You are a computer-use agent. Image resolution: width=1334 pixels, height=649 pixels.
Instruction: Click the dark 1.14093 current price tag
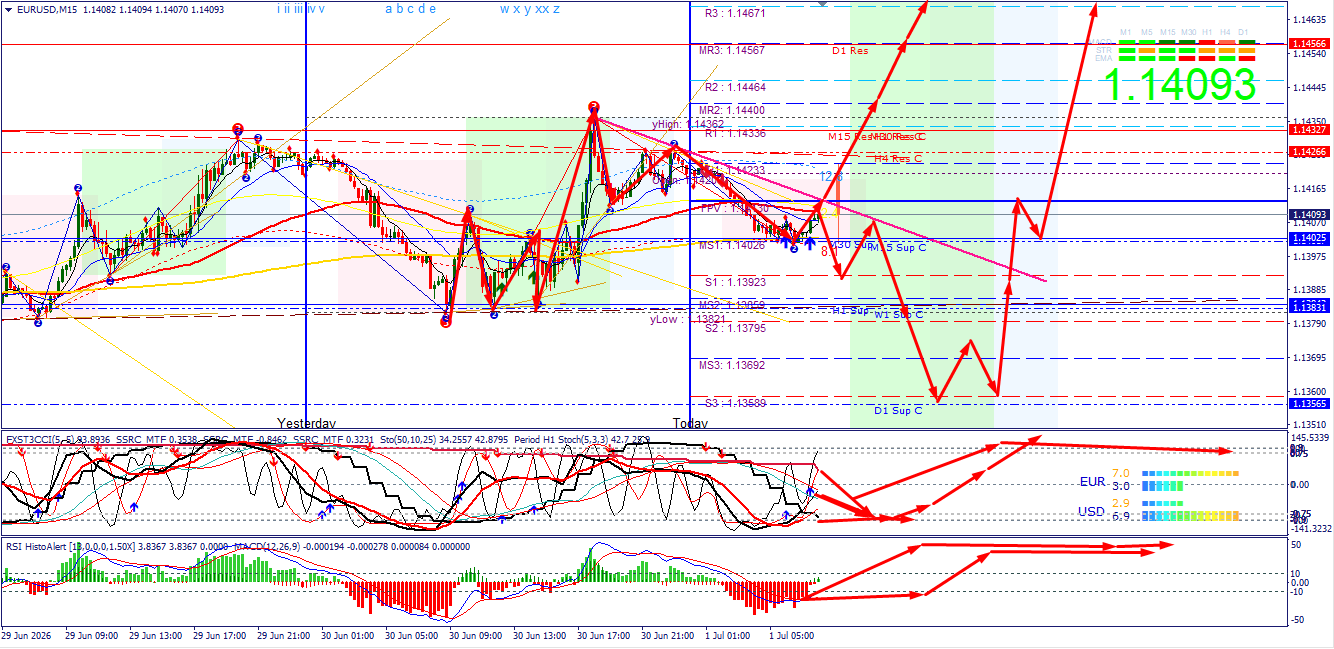coord(1309,215)
